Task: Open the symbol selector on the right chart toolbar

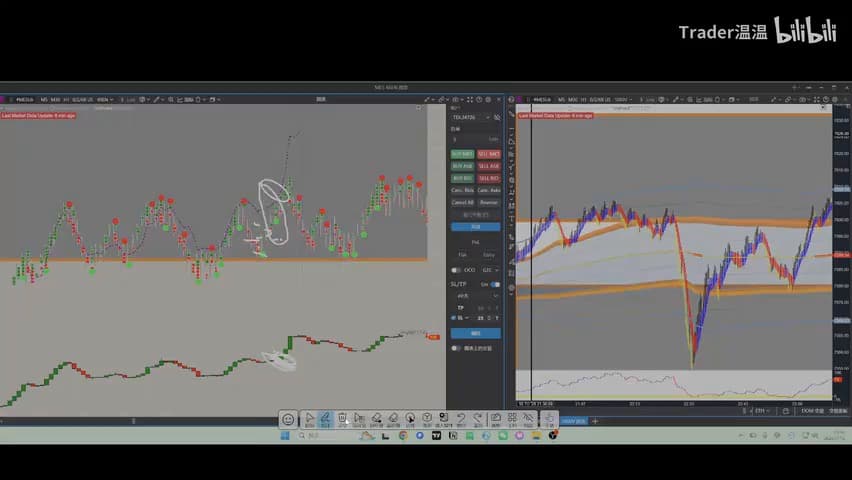Action: (x=542, y=99)
